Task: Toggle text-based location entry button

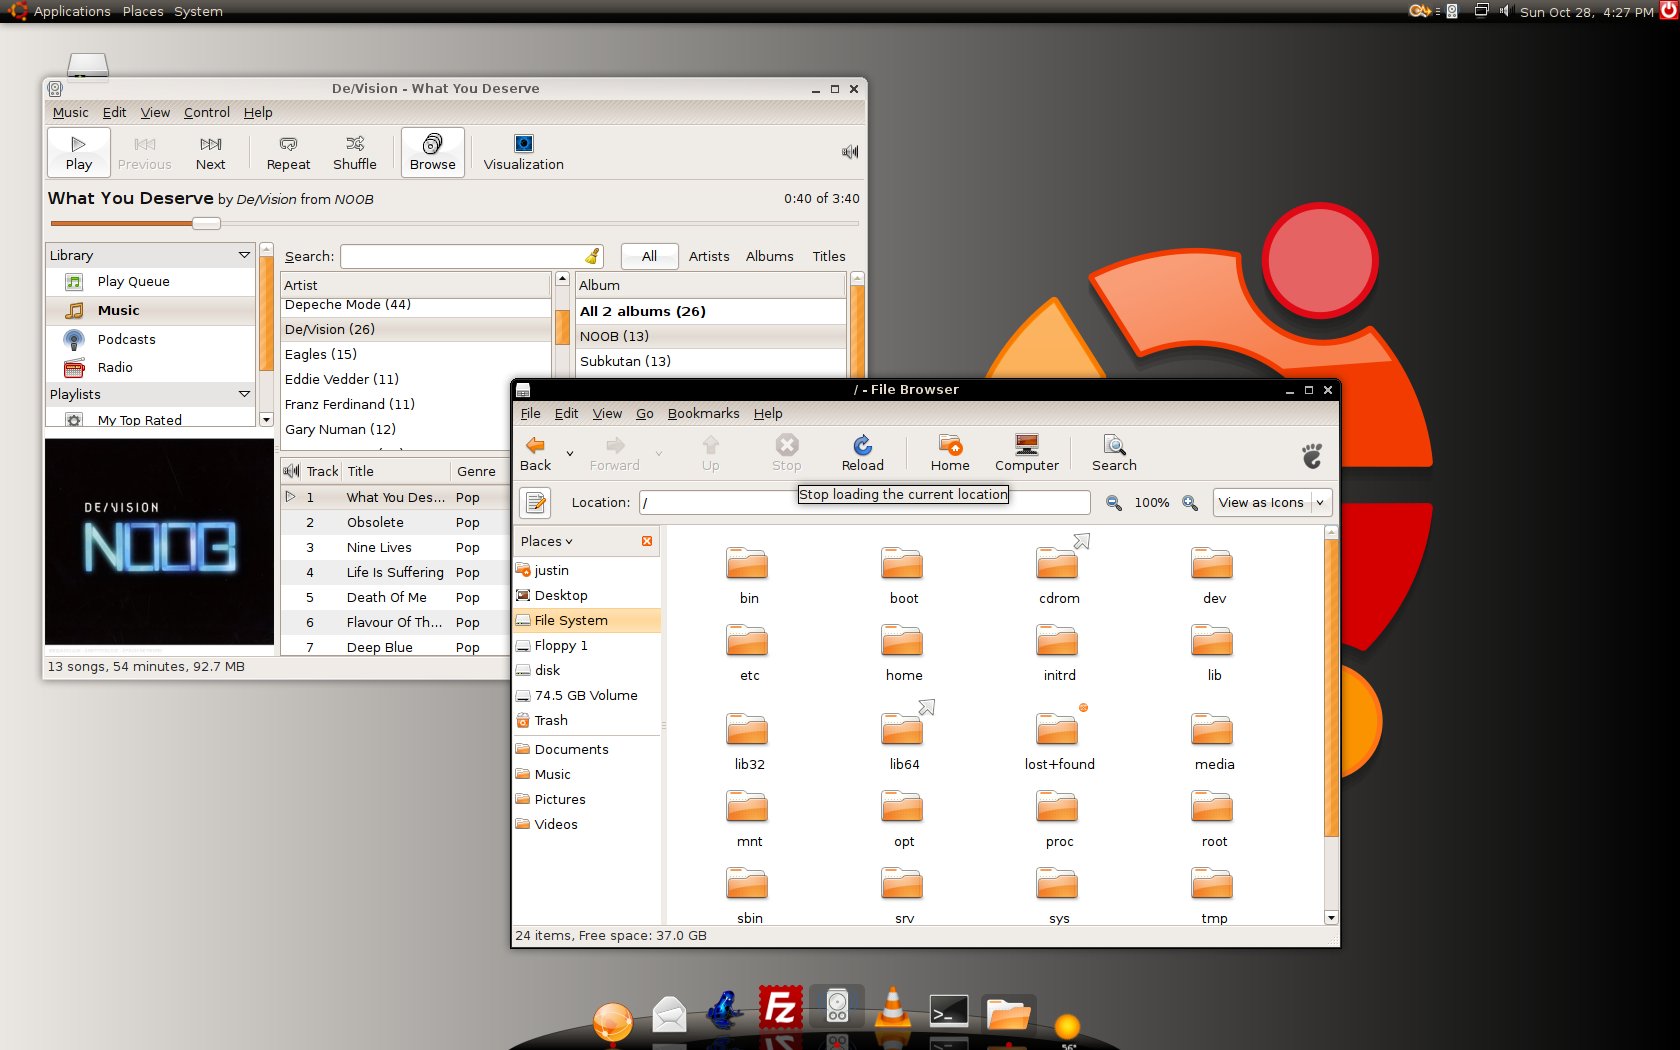Action: click(x=536, y=502)
